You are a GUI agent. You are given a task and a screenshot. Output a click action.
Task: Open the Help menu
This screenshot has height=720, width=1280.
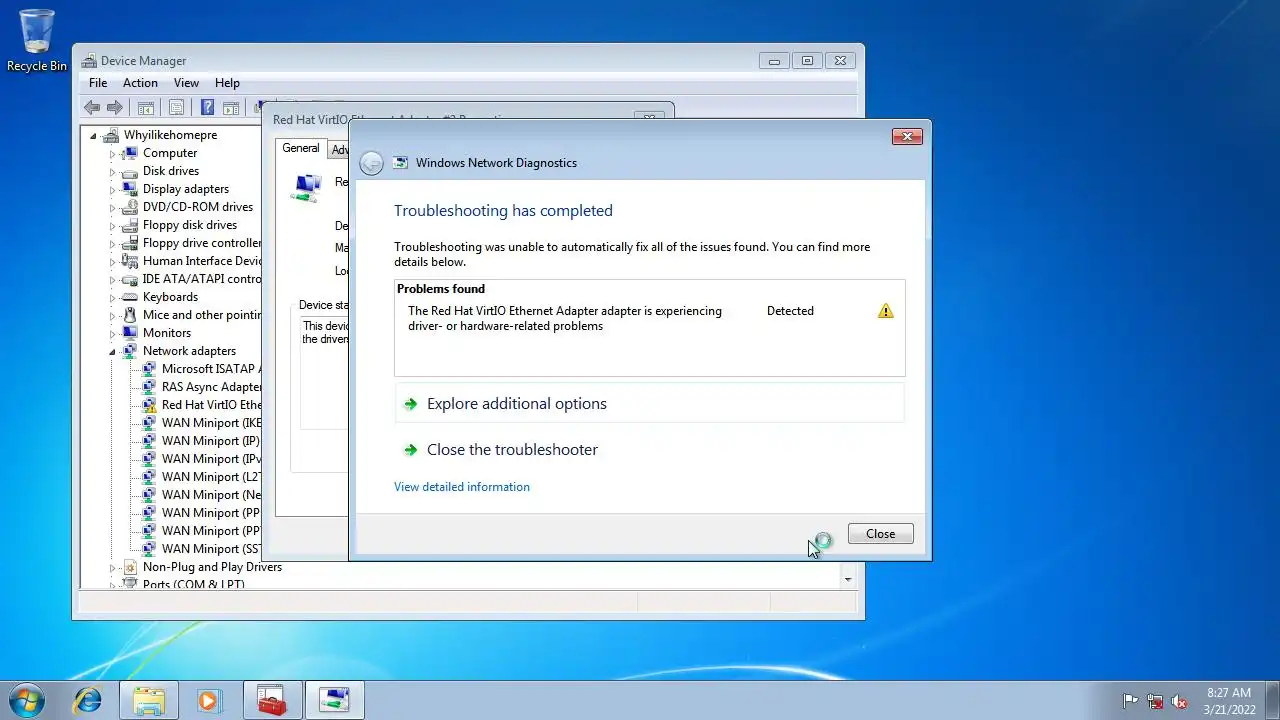coord(227,83)
